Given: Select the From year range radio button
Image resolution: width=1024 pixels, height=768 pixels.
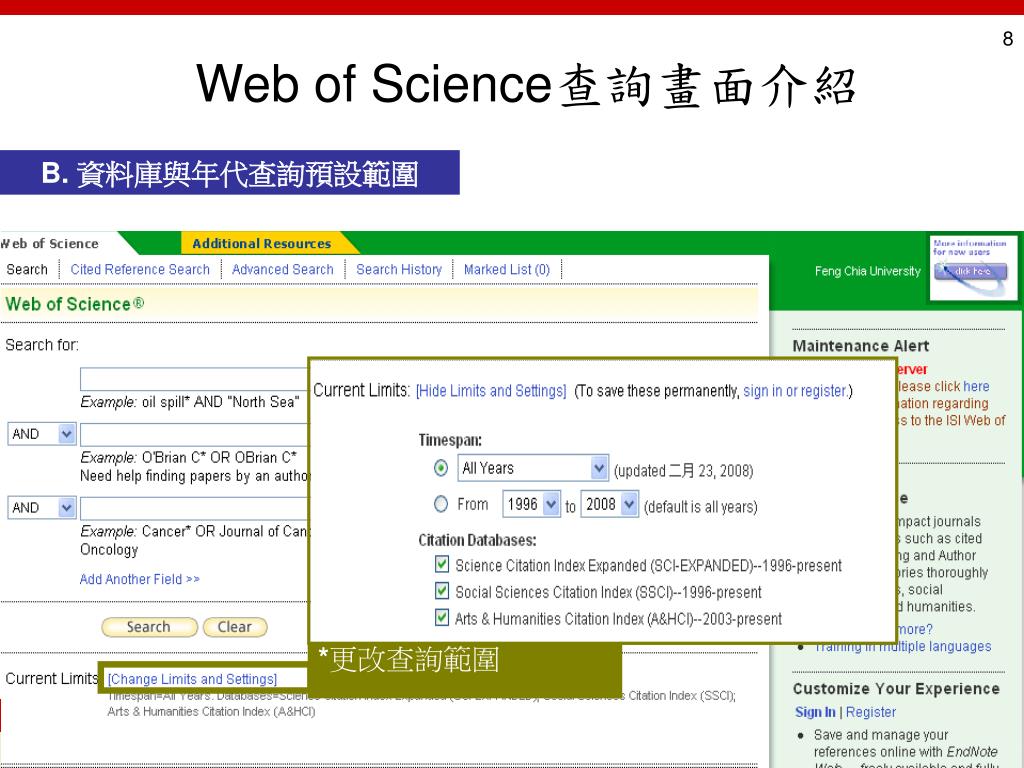Looking at the screenshot, I should click(441, 504).
